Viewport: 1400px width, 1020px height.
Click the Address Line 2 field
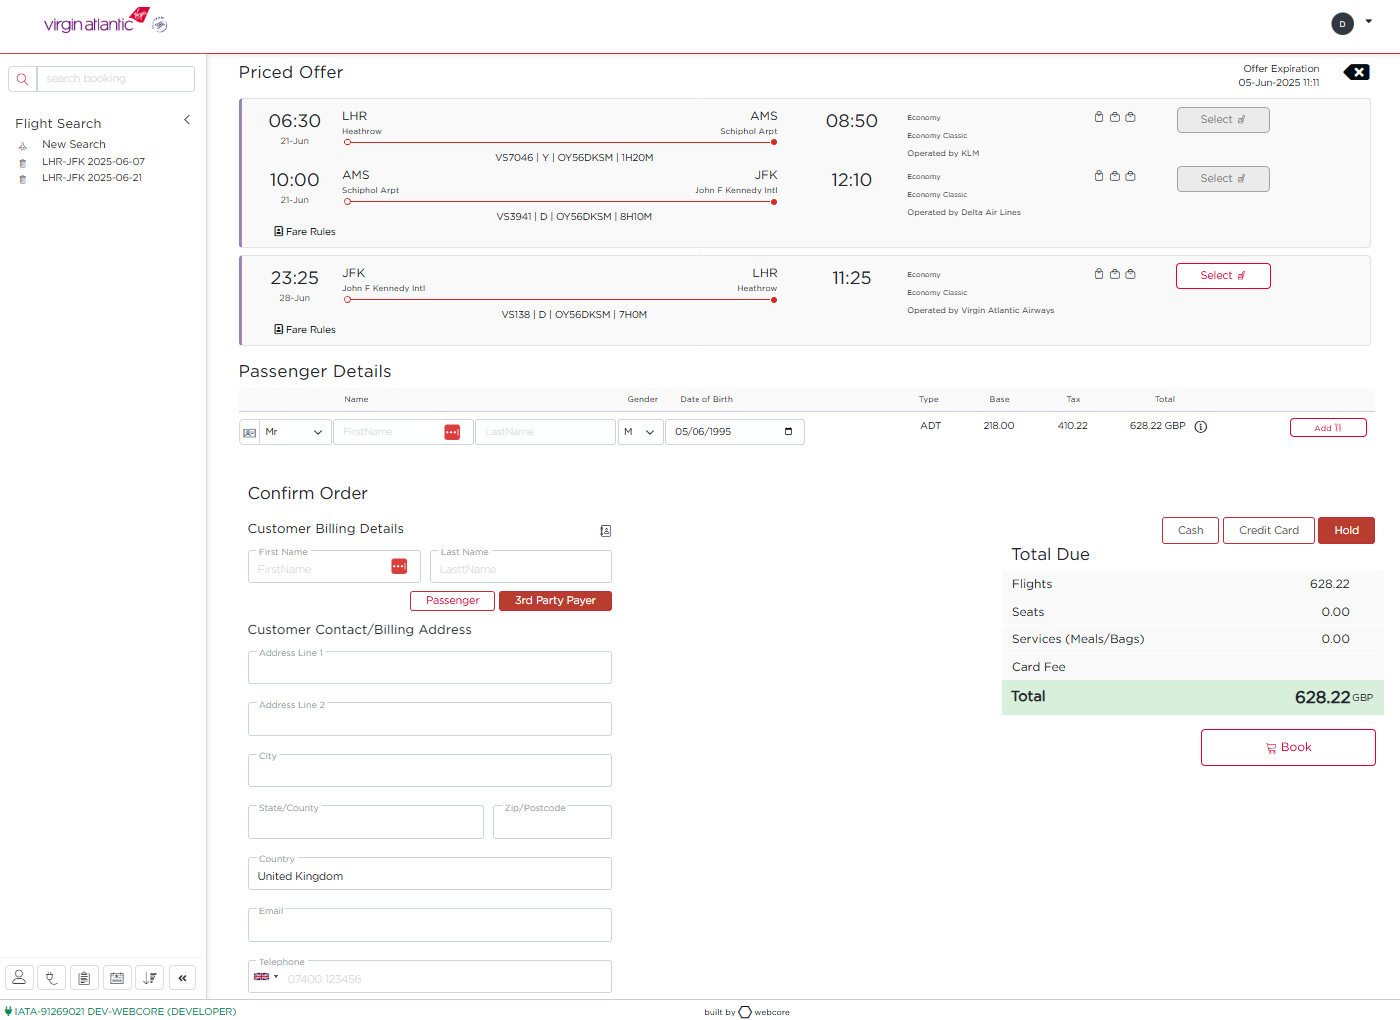pyautogui.click(x=430, y=720)
